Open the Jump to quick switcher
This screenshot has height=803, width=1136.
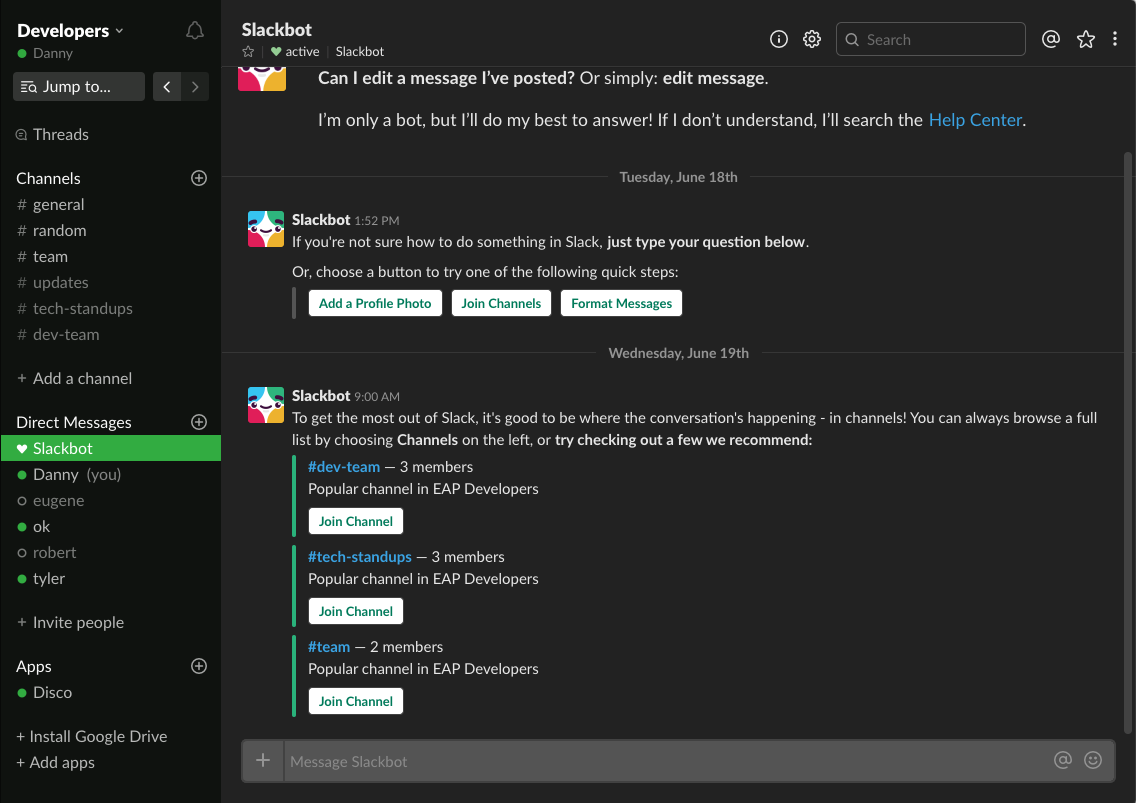(79, 86)
